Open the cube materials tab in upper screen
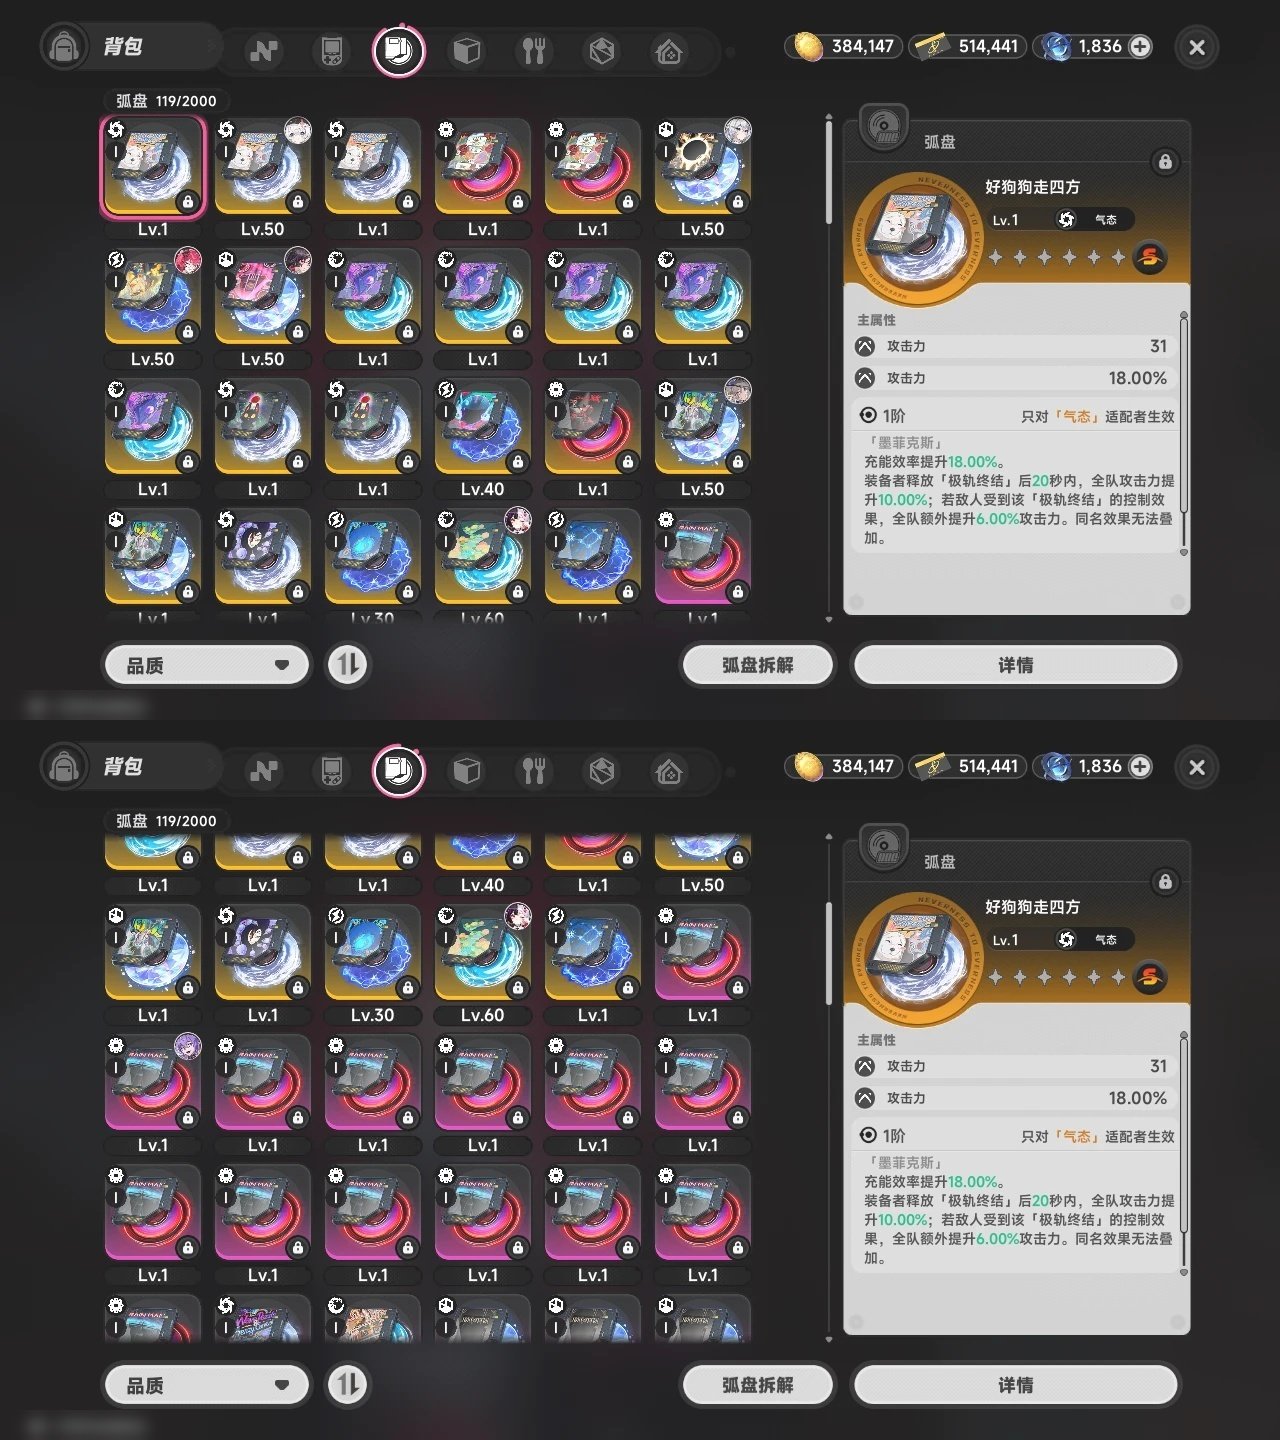 click(x=467, y=50)
